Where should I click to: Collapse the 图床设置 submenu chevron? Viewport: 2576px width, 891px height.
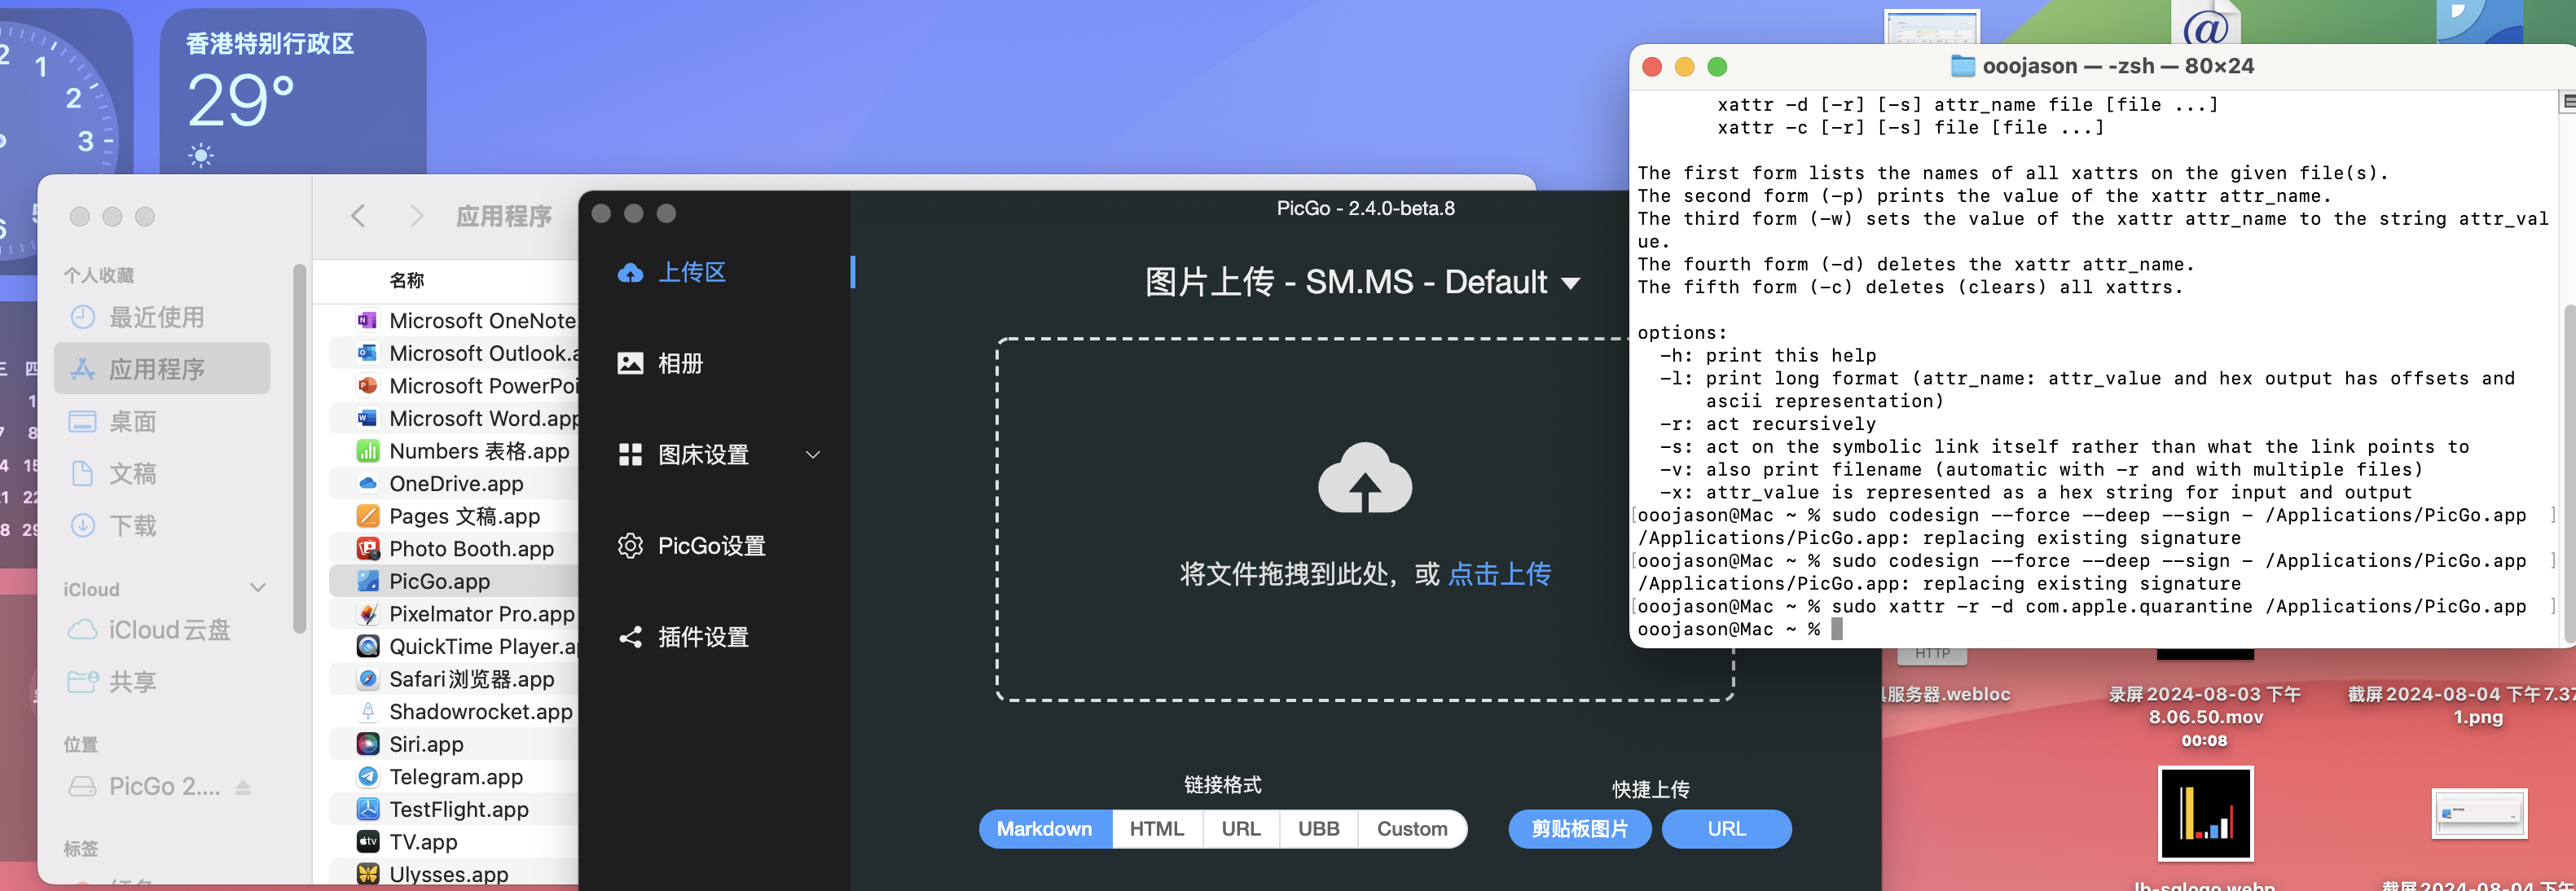pyautogui.click(x=812, y=455)
